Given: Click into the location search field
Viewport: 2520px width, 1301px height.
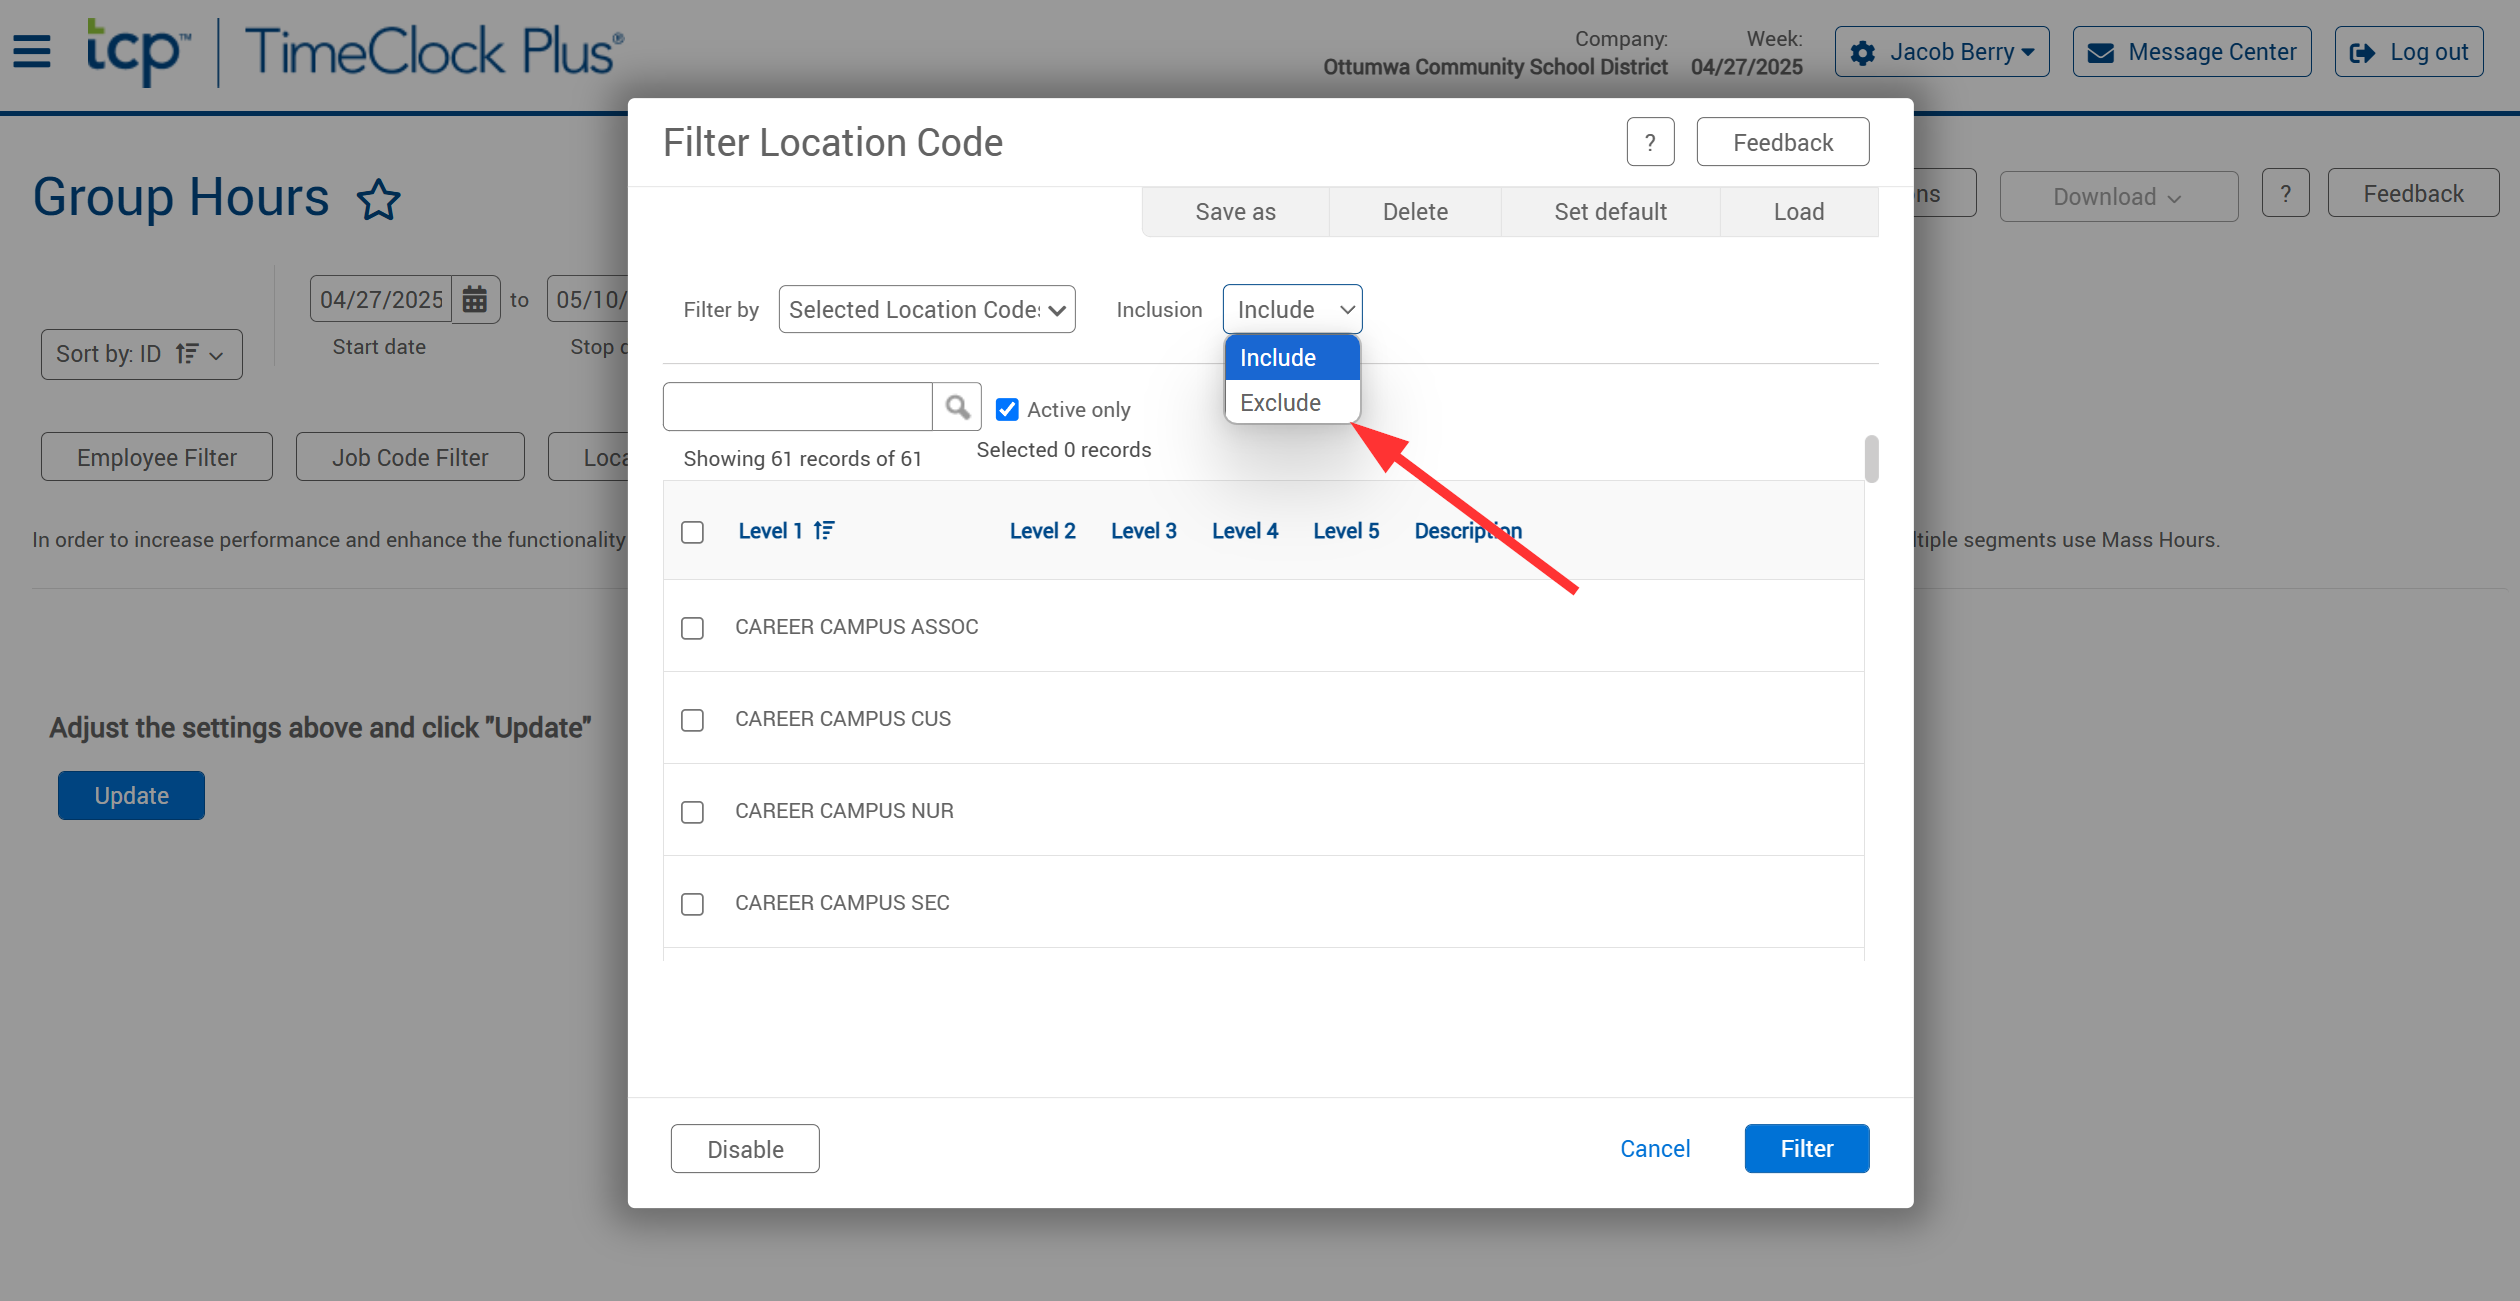Looking at the screenshot, I should [x=797, y=407].
